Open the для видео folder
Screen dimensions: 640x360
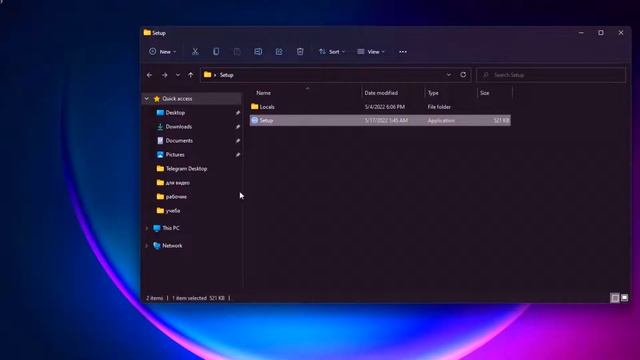(x=178, y=183)
